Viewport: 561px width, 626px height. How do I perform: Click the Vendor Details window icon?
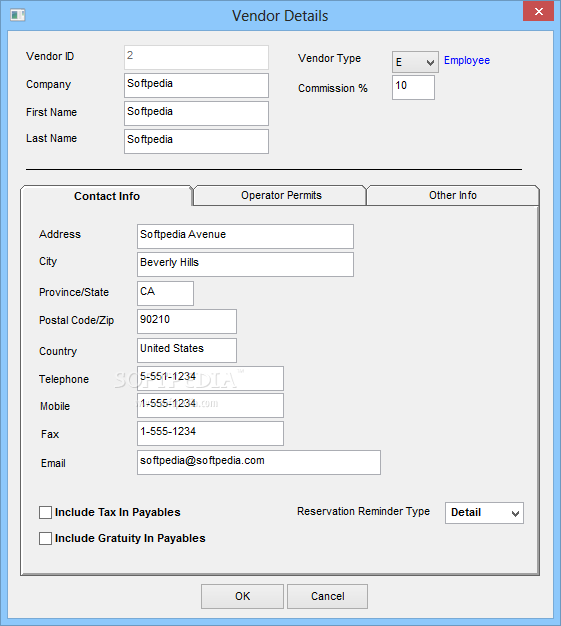pyautogui.click(x=18, y=16)
